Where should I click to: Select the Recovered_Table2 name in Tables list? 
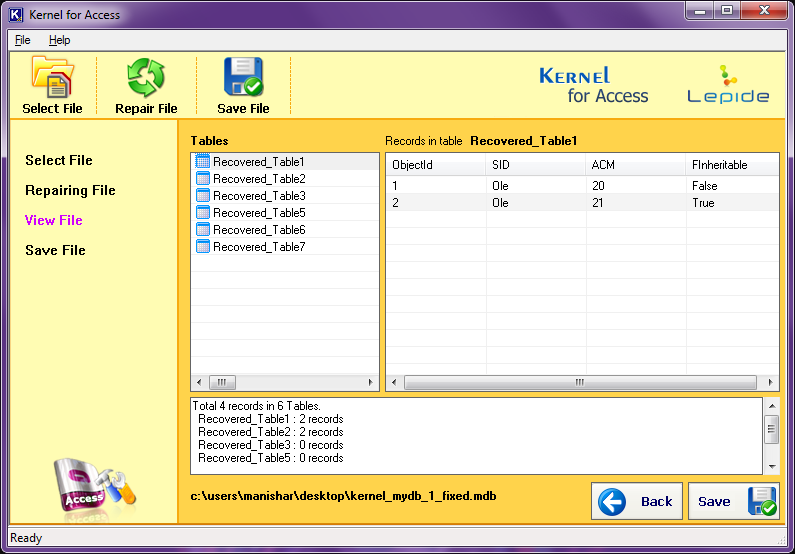click(x=259, y=178)
